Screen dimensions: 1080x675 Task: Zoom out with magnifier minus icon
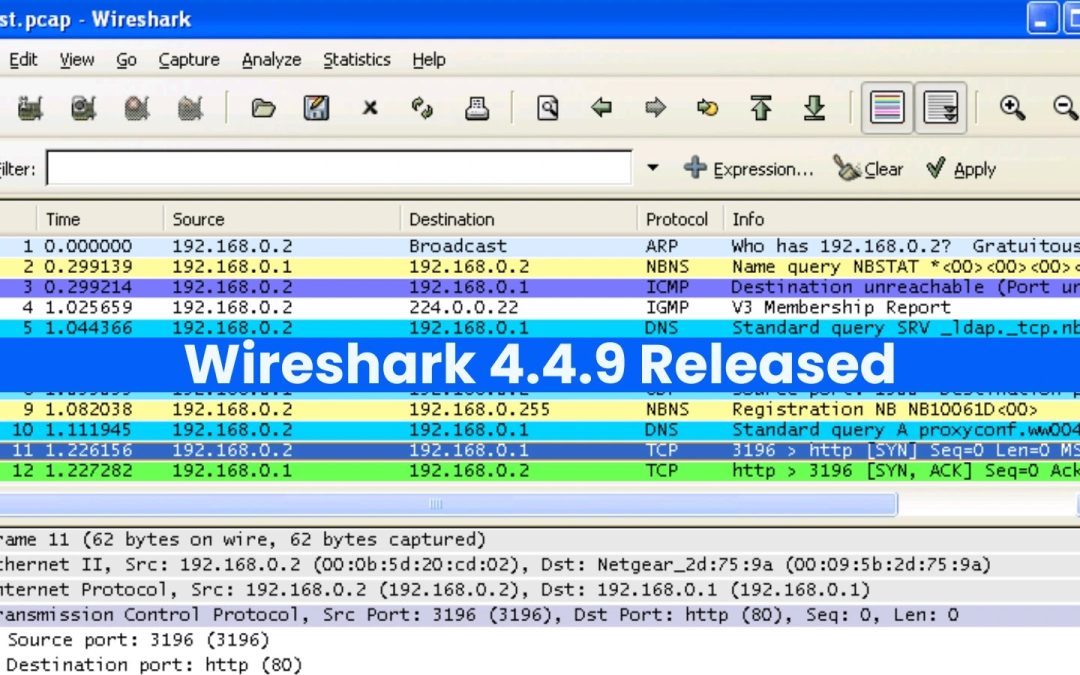pos(1066,107)
